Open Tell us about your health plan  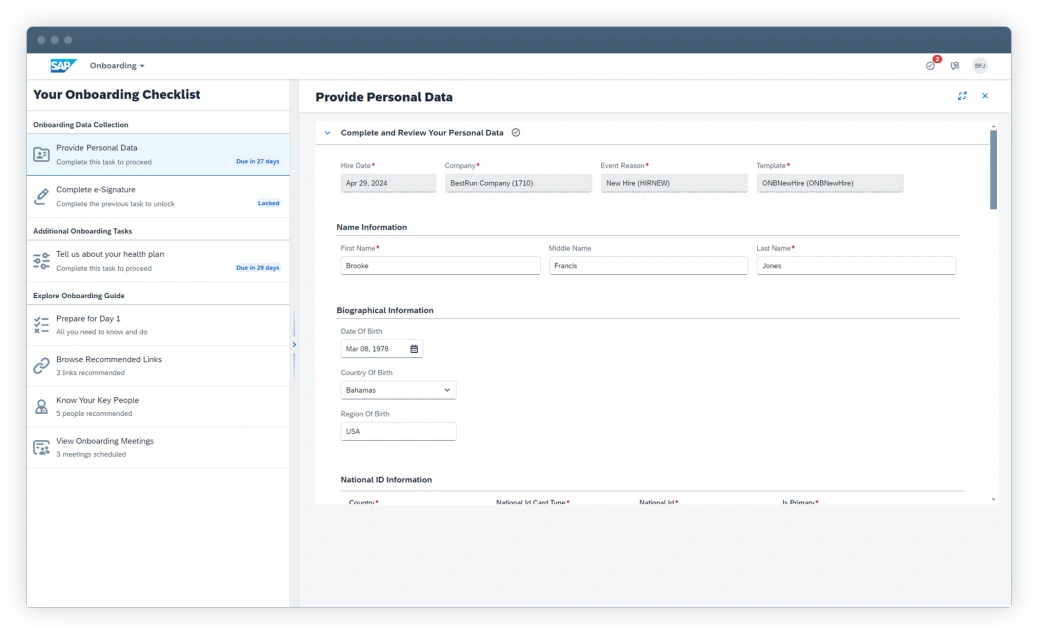(158, 261)
